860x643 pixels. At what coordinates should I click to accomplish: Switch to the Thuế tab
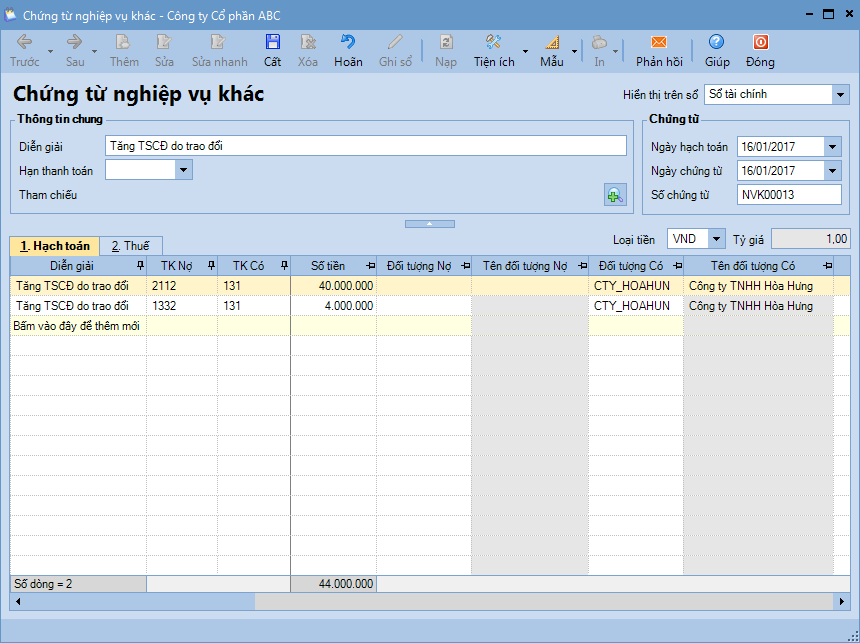[x=130, y=246]
